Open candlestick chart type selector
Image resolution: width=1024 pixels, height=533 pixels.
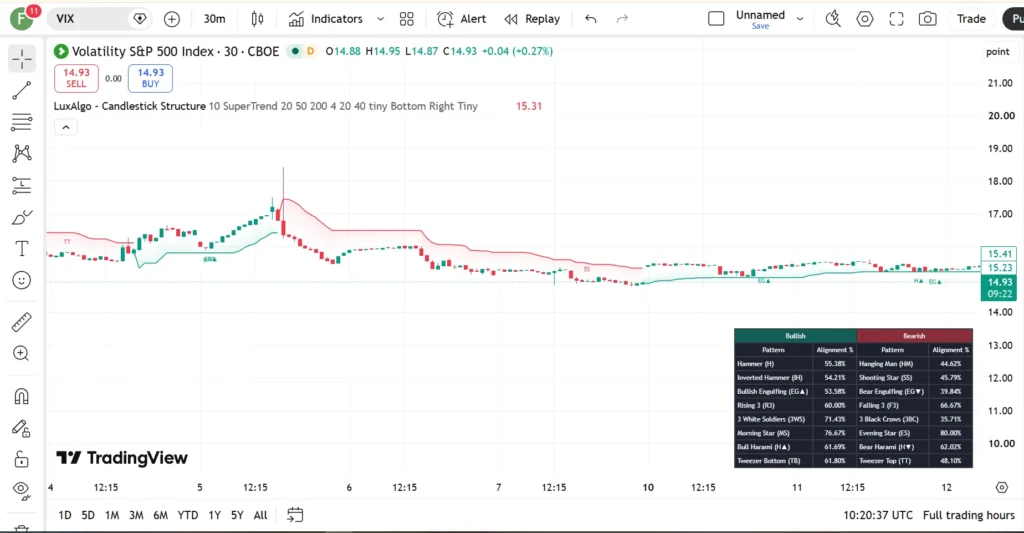click(257, 19)
